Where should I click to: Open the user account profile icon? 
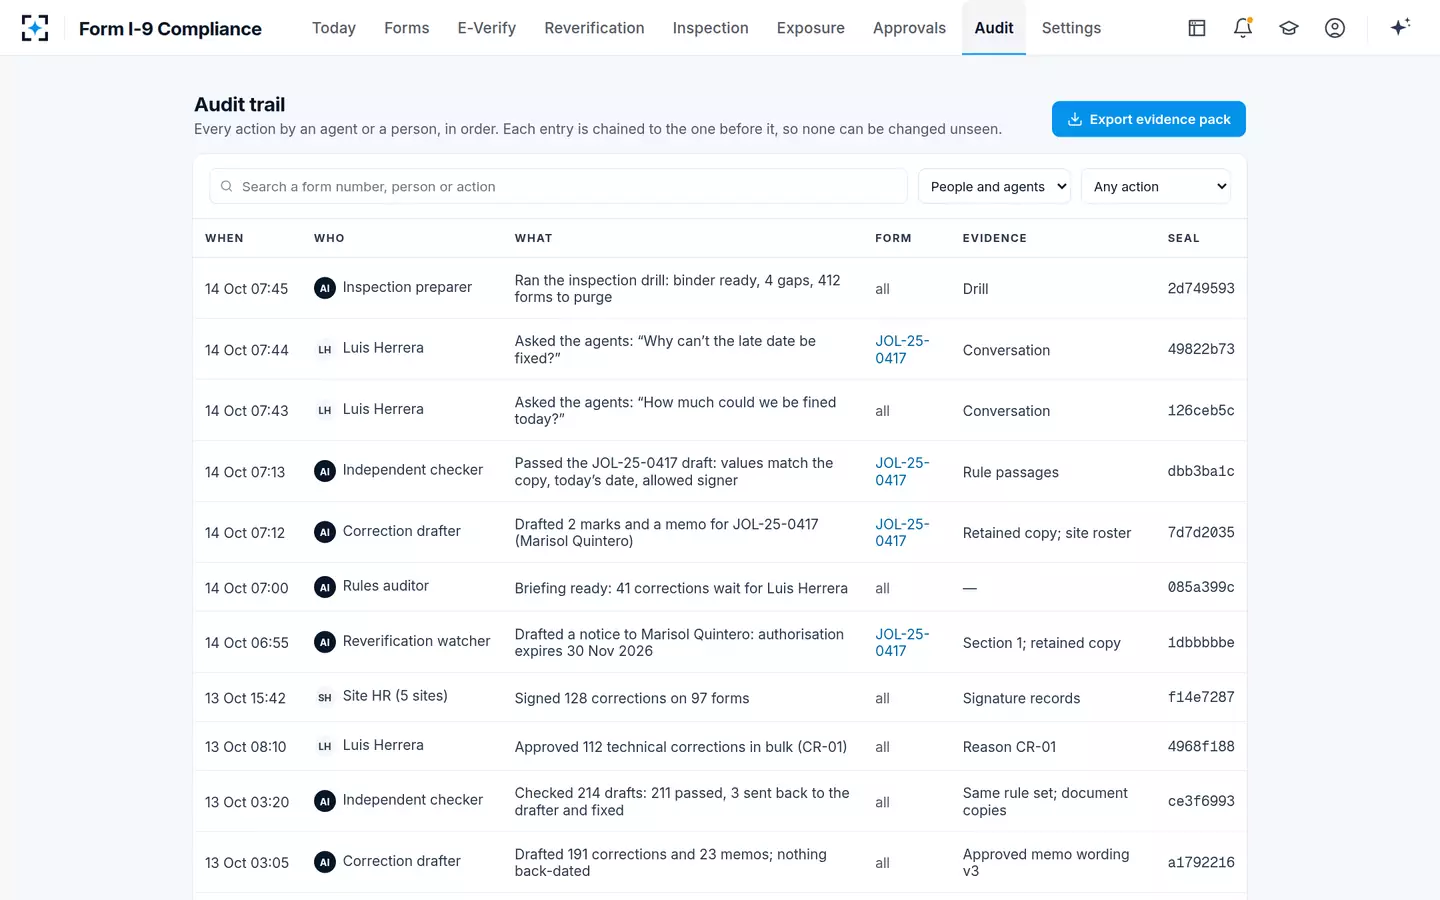[x=1335, y=28]
